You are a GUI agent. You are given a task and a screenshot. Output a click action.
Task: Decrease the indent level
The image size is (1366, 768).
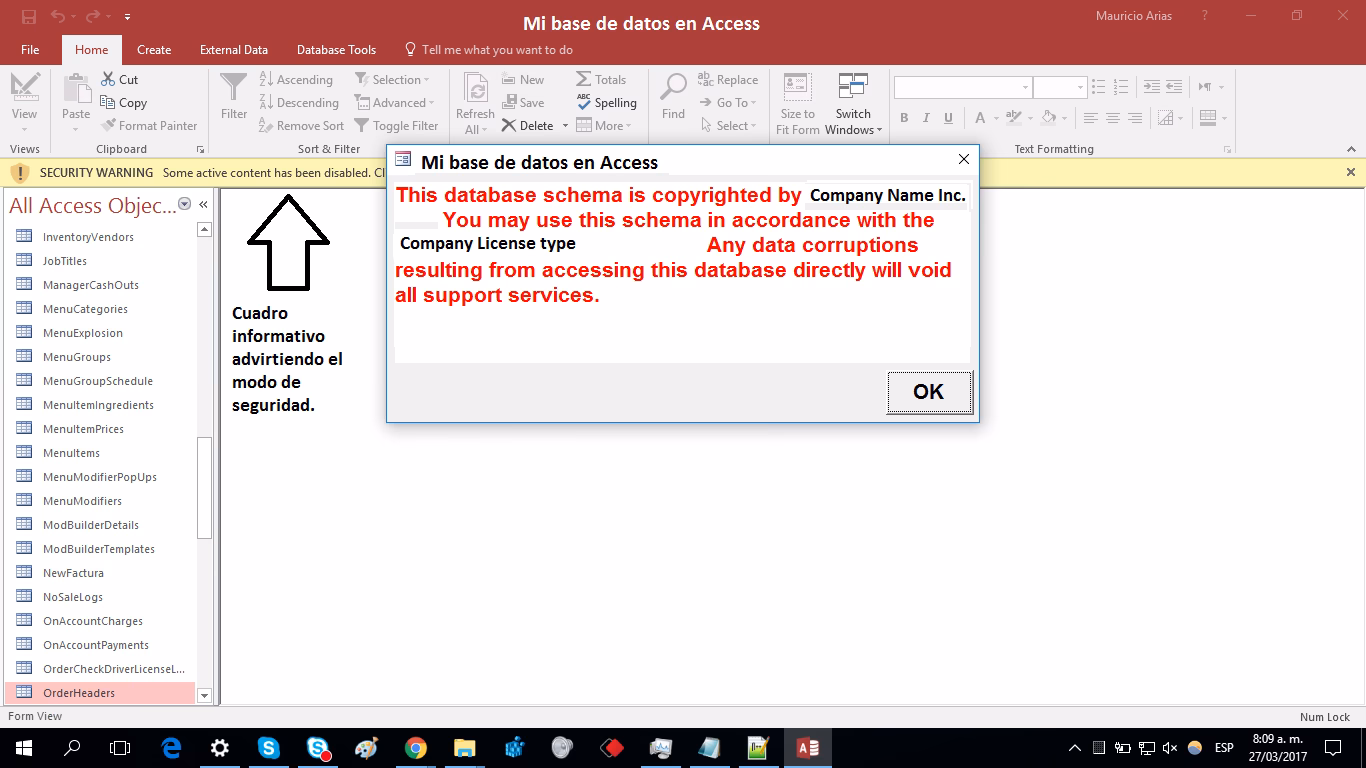1174,87
